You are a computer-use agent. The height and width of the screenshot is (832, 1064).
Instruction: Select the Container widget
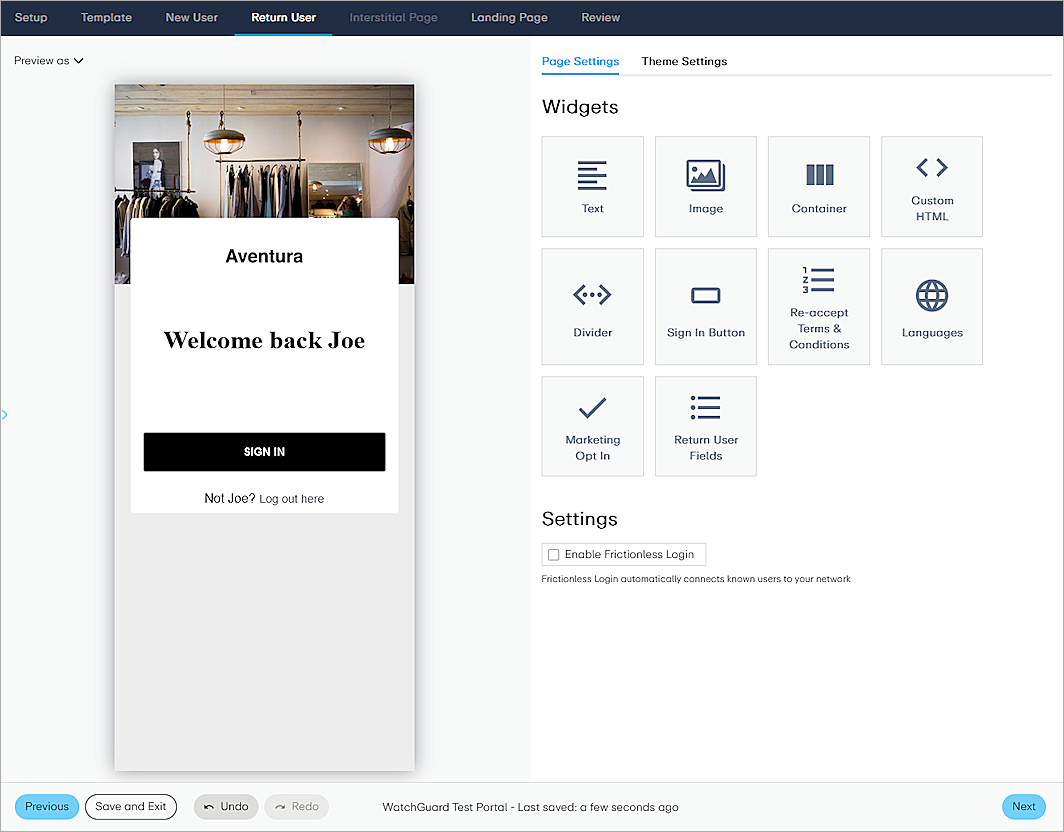click(x=818, y=186)
